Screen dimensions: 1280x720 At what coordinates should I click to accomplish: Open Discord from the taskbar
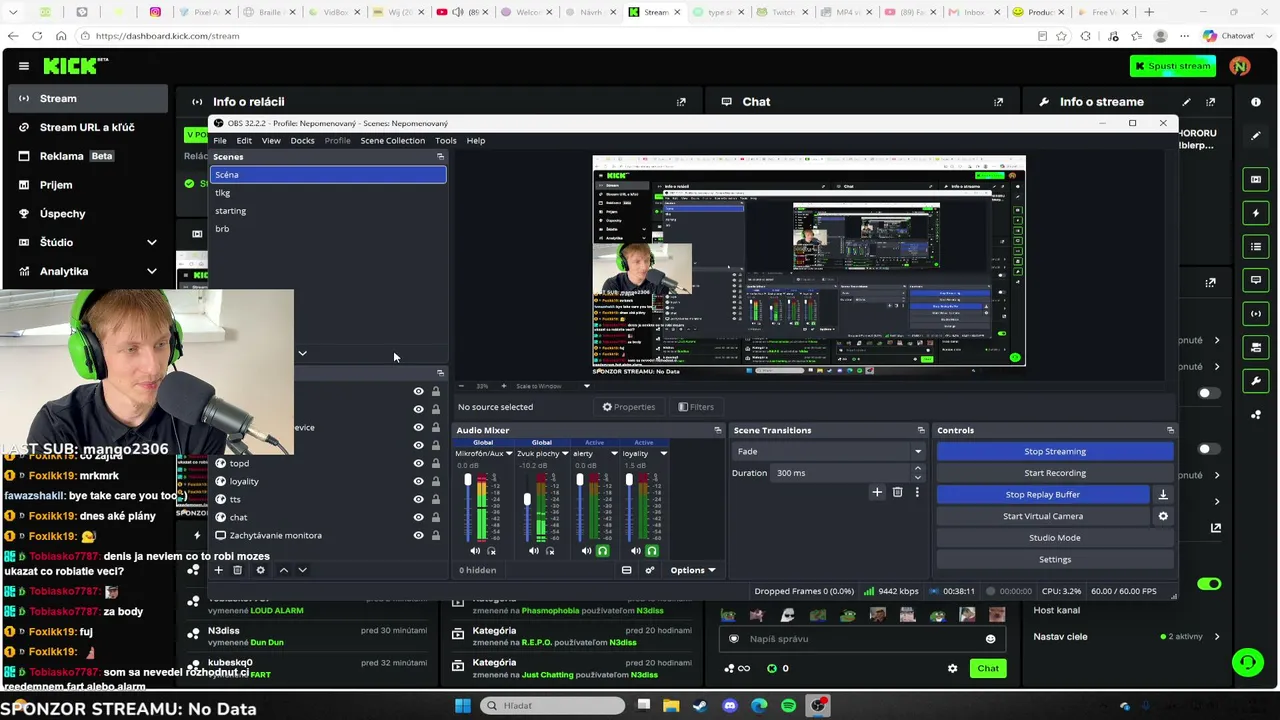point(730,706)
